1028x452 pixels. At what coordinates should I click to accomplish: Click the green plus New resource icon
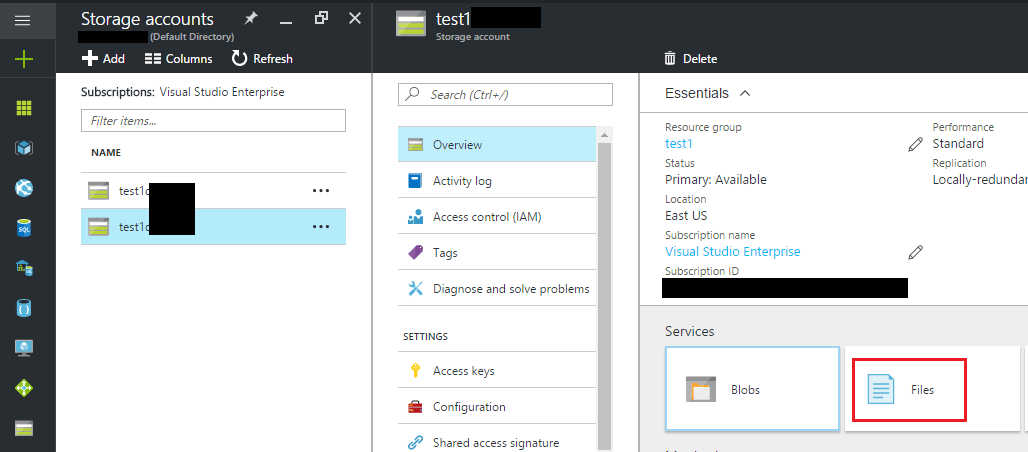coord(24,59)
